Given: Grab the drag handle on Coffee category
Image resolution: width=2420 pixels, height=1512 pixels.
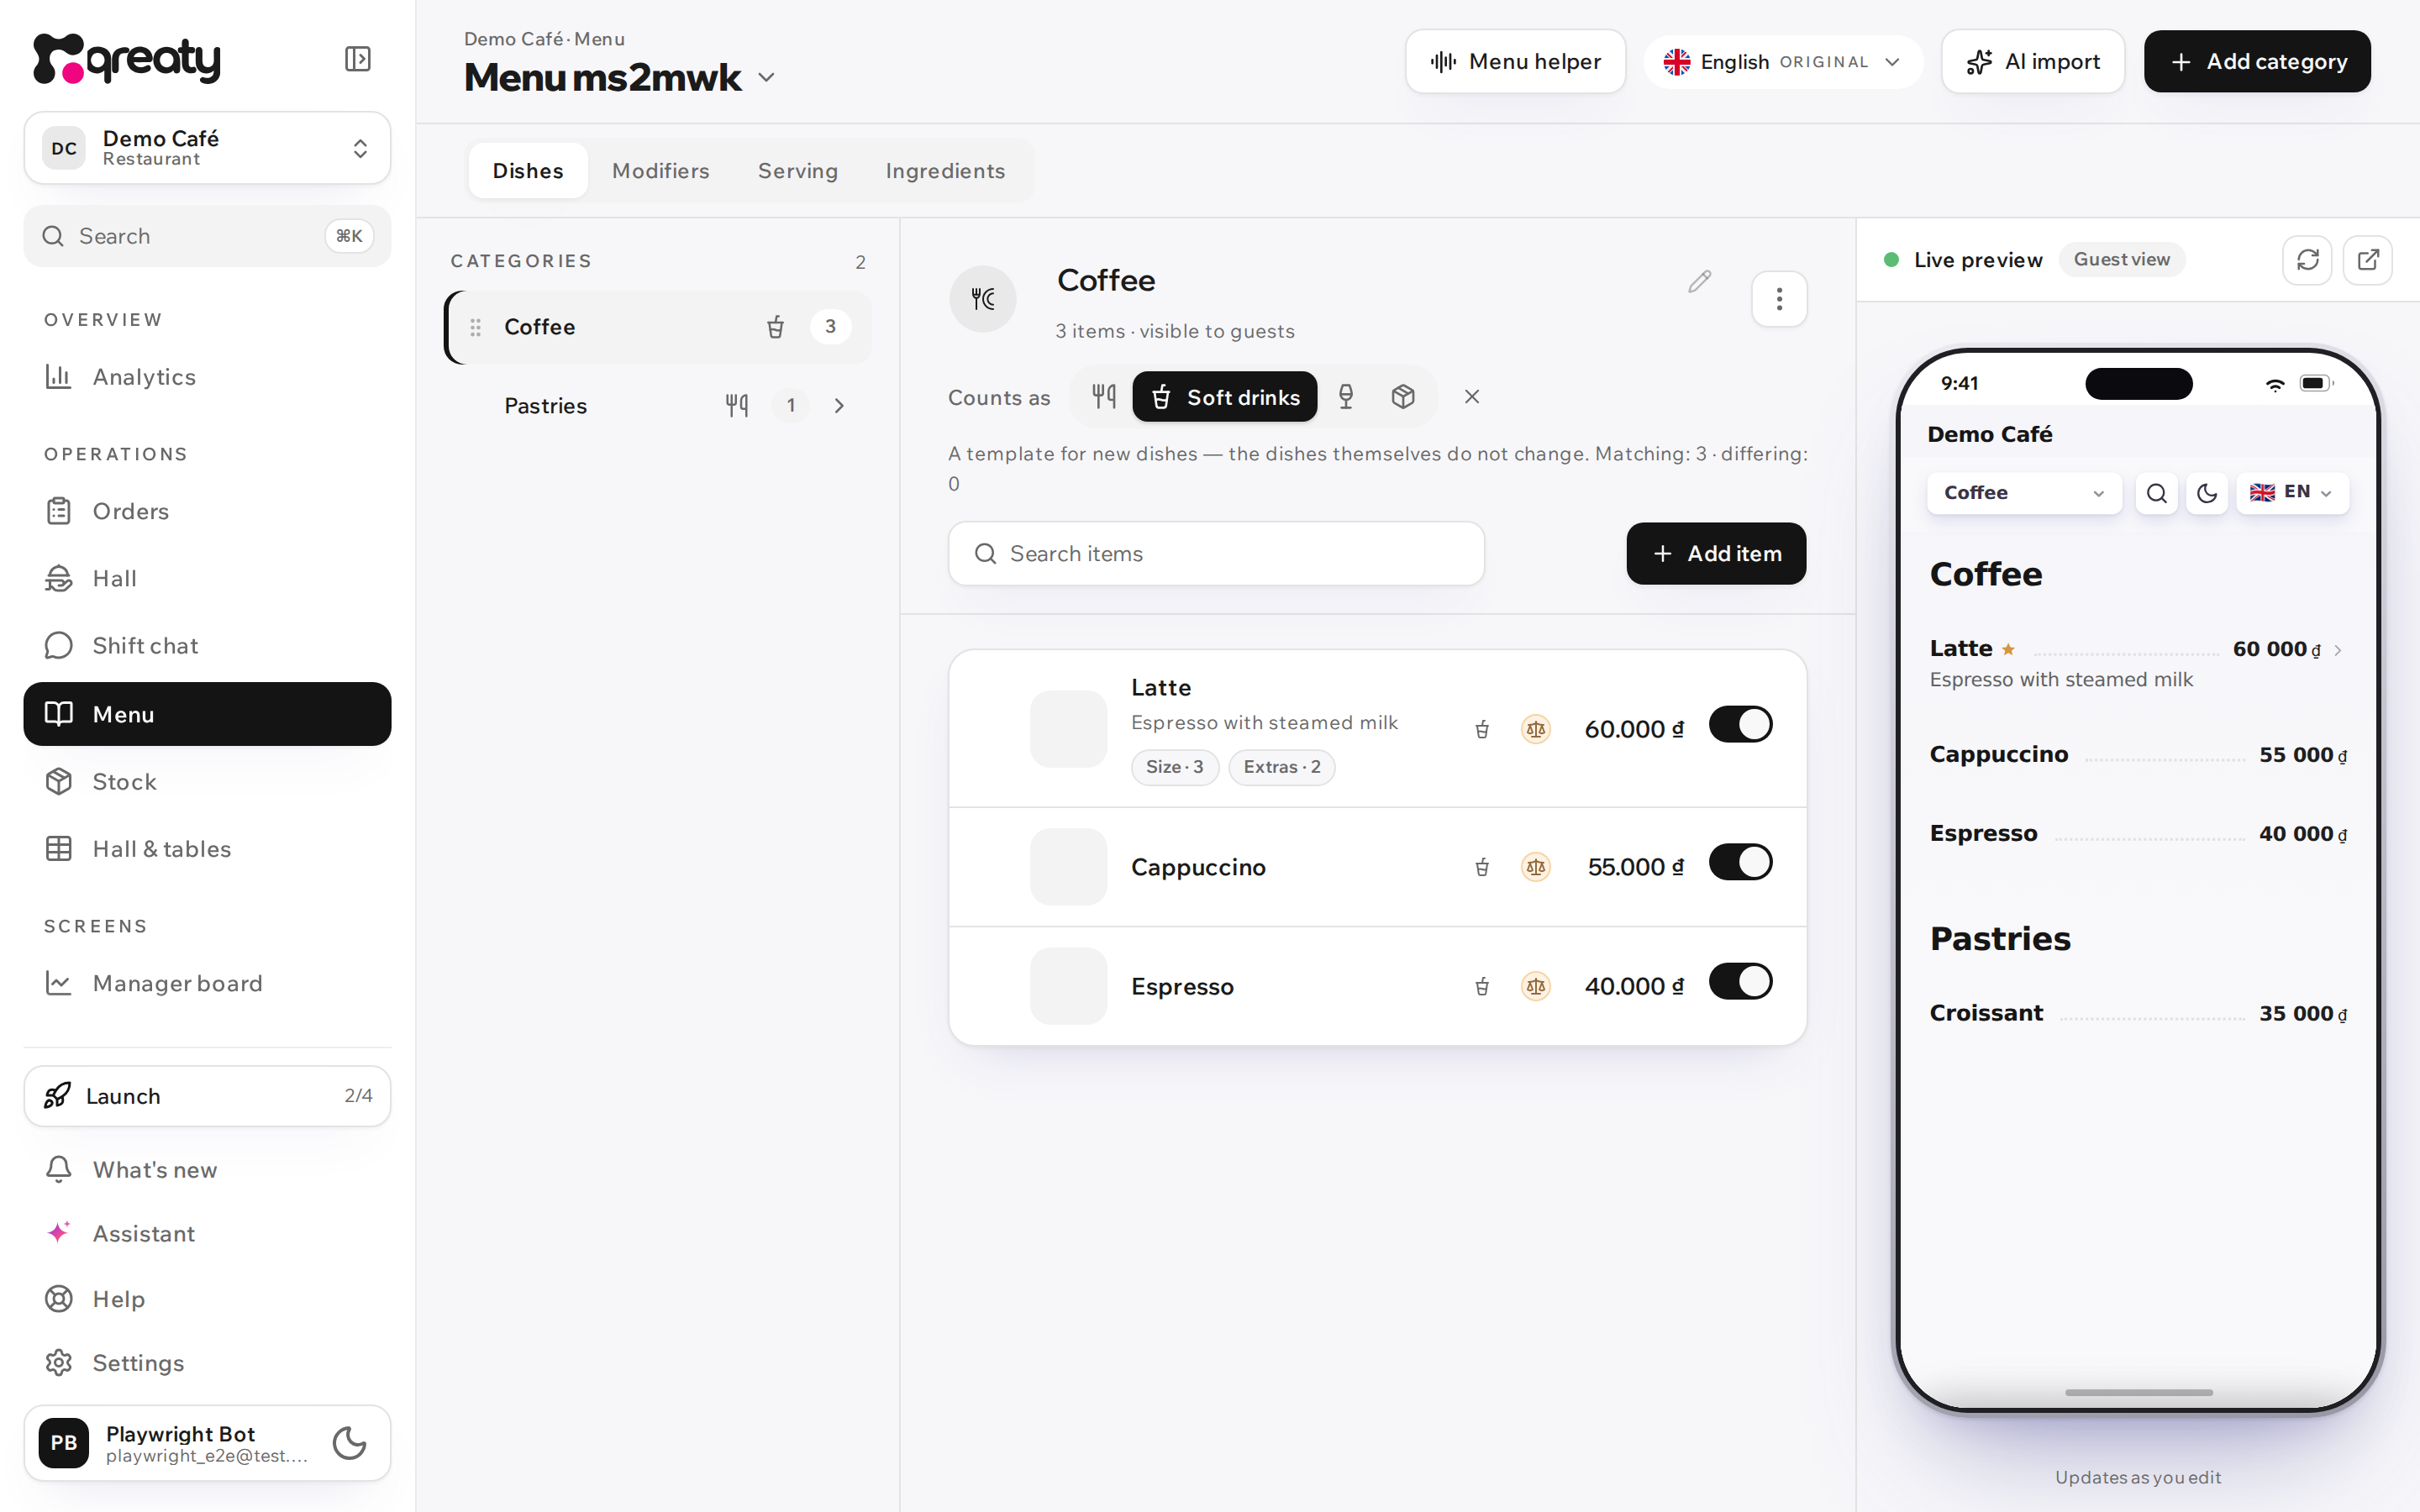Looking at the screenshot, I should [476, 327].
